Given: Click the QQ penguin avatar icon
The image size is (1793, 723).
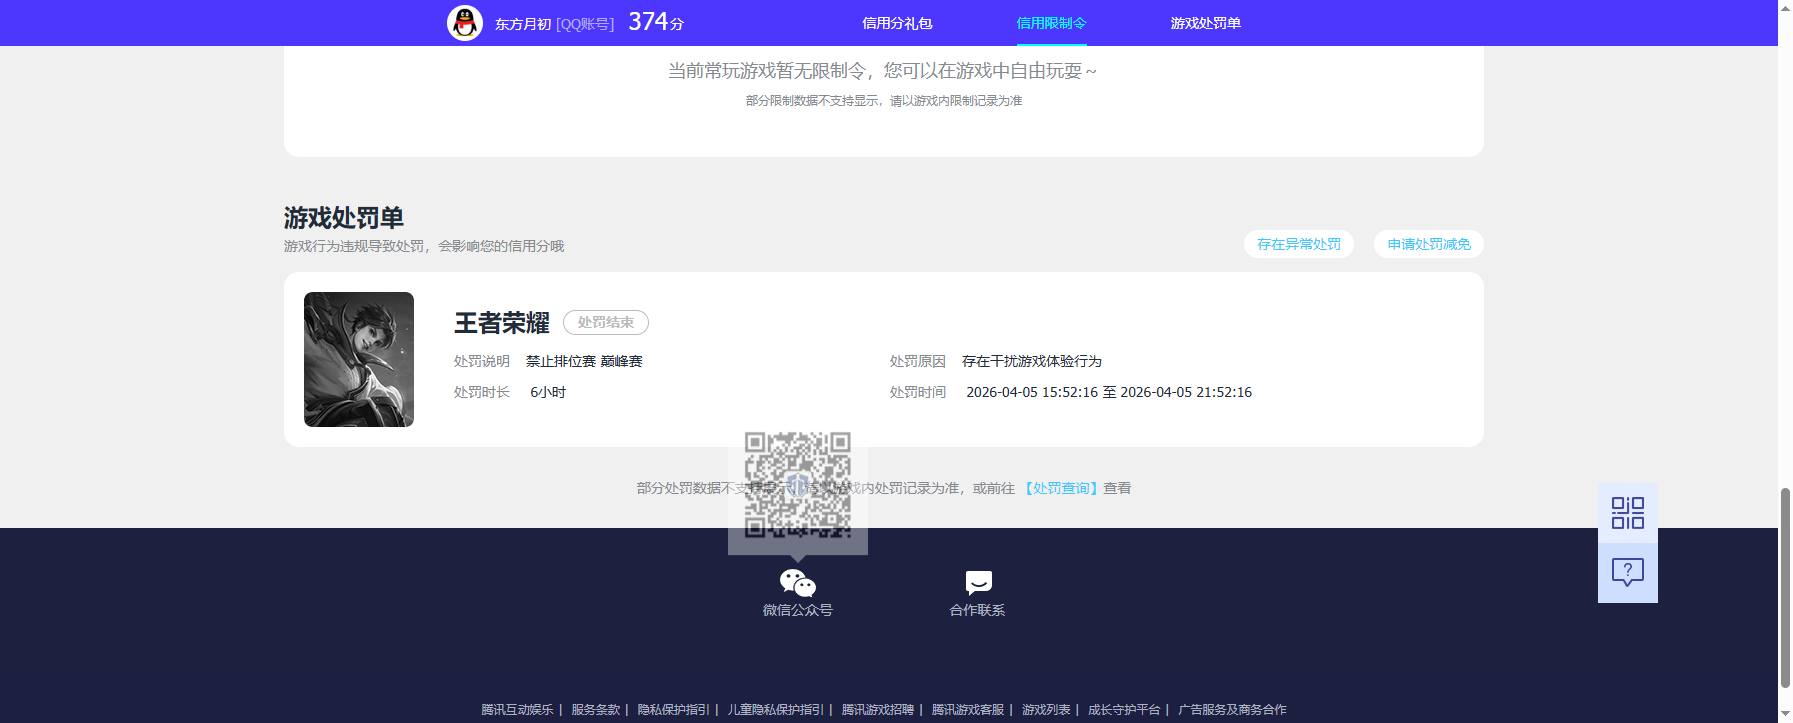Looking at the screenshot, I should coord(464,22).
